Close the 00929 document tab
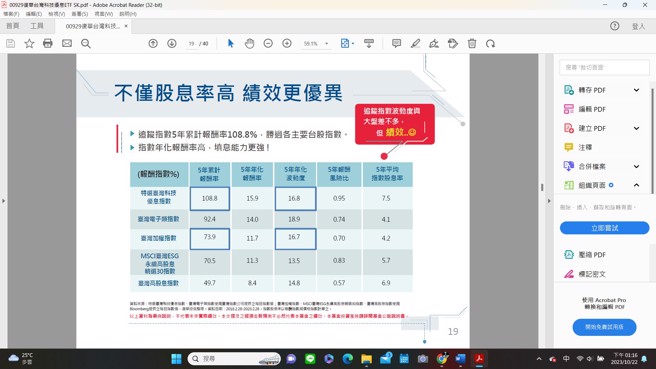The image size is (656, 369). (x=126, y=26)
